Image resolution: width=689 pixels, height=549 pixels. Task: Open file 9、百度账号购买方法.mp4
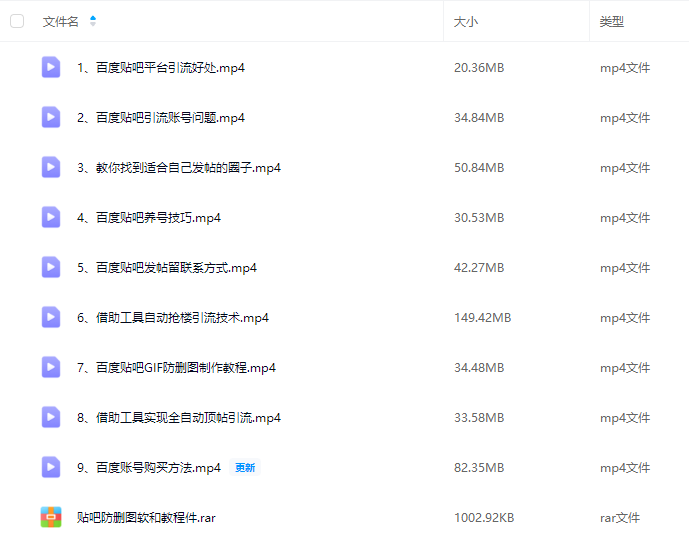click(x=149, y=468)
